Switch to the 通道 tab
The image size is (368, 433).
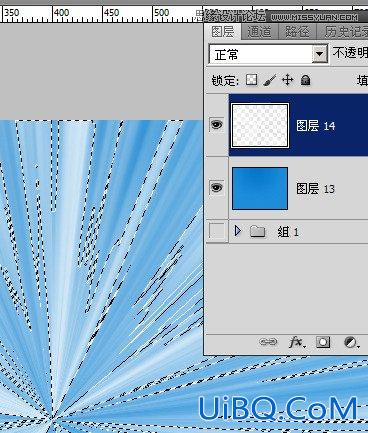(260, 32)
